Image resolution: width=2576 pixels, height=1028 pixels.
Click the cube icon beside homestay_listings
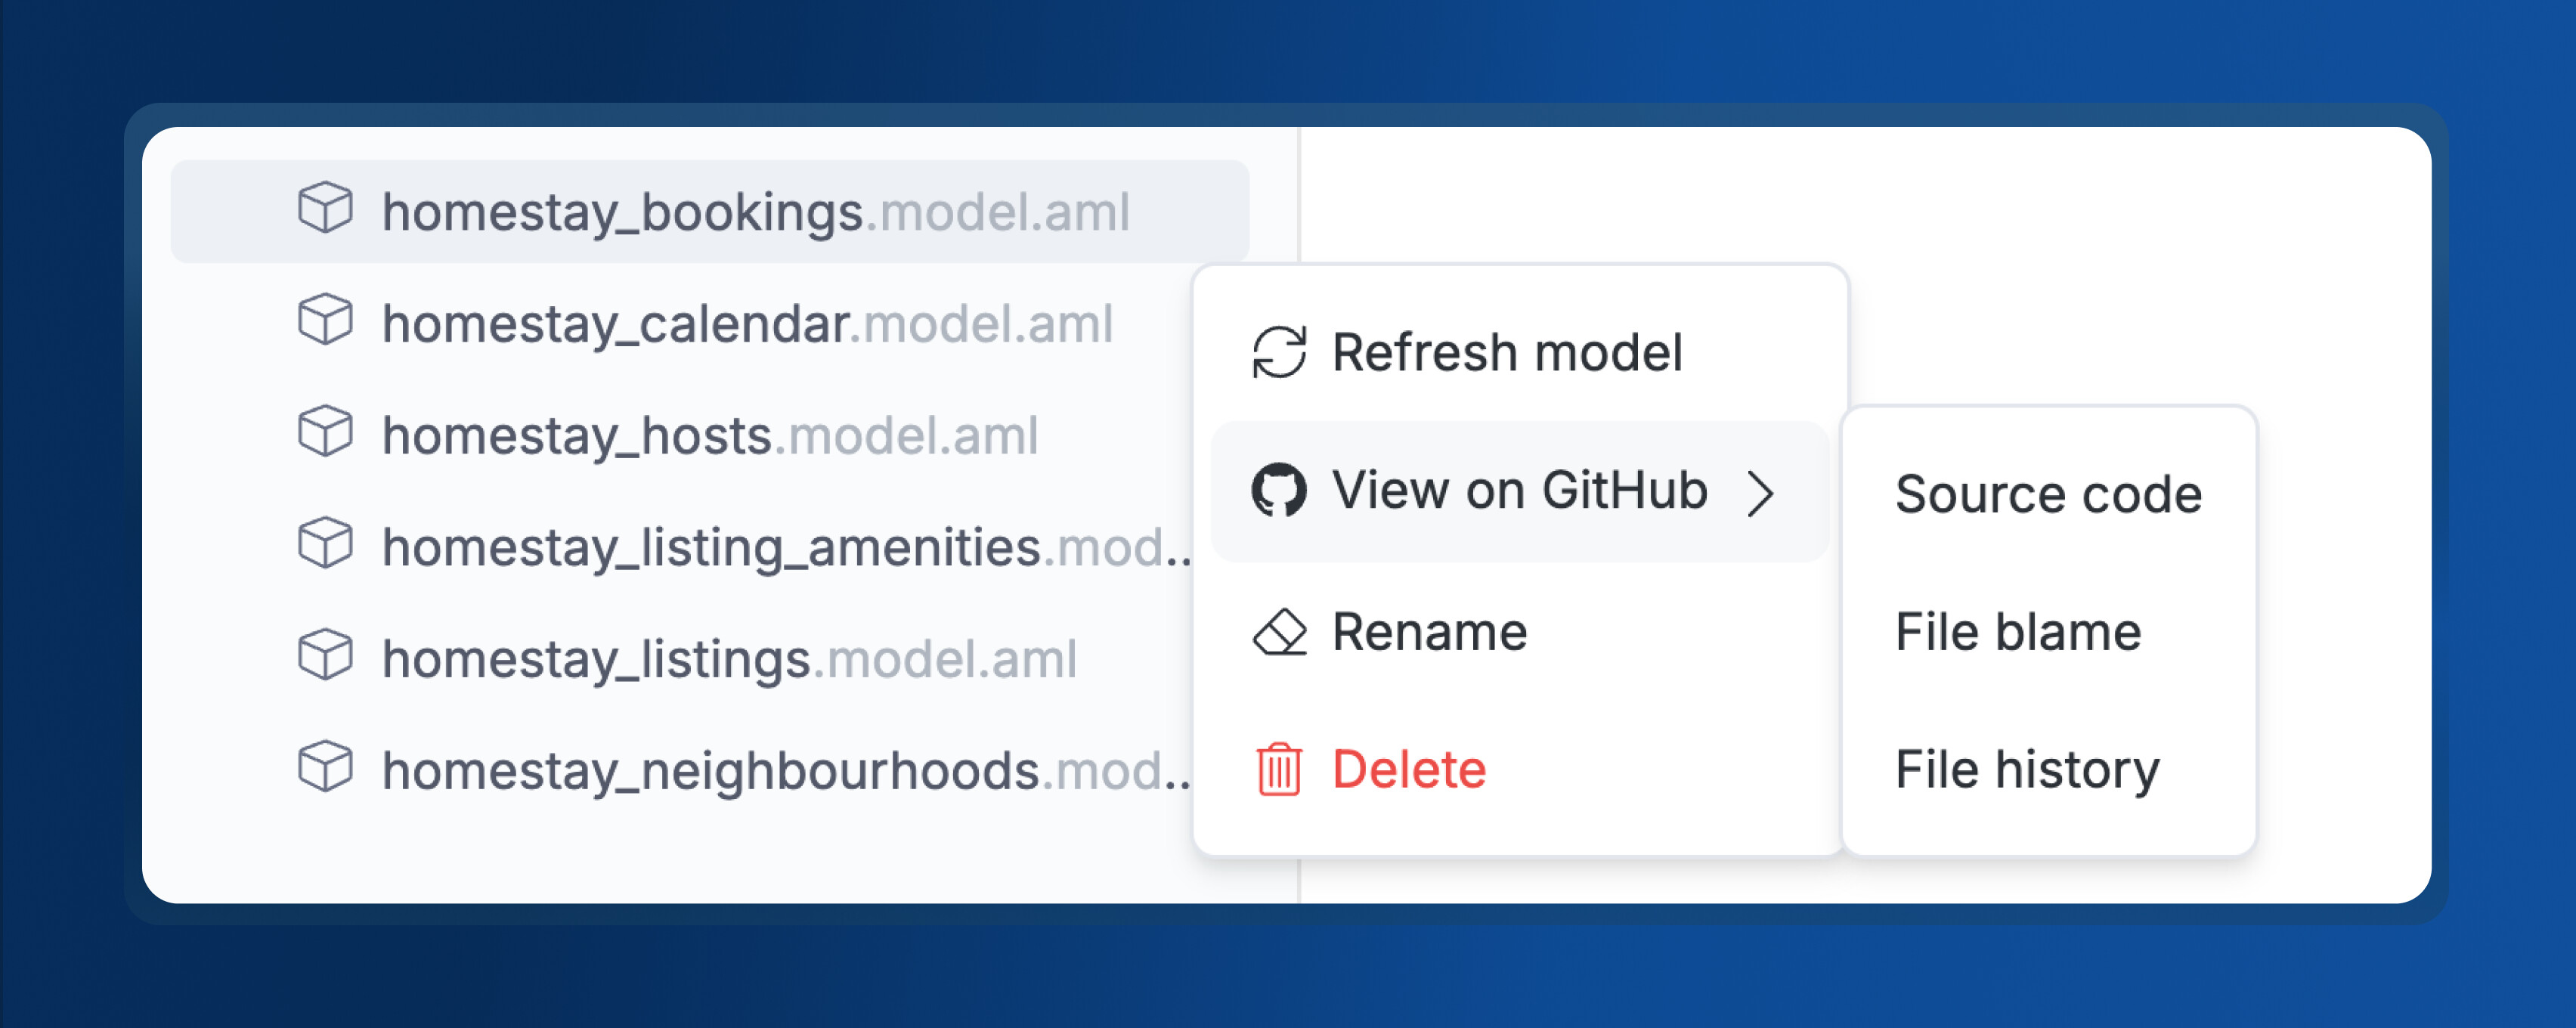325,656
